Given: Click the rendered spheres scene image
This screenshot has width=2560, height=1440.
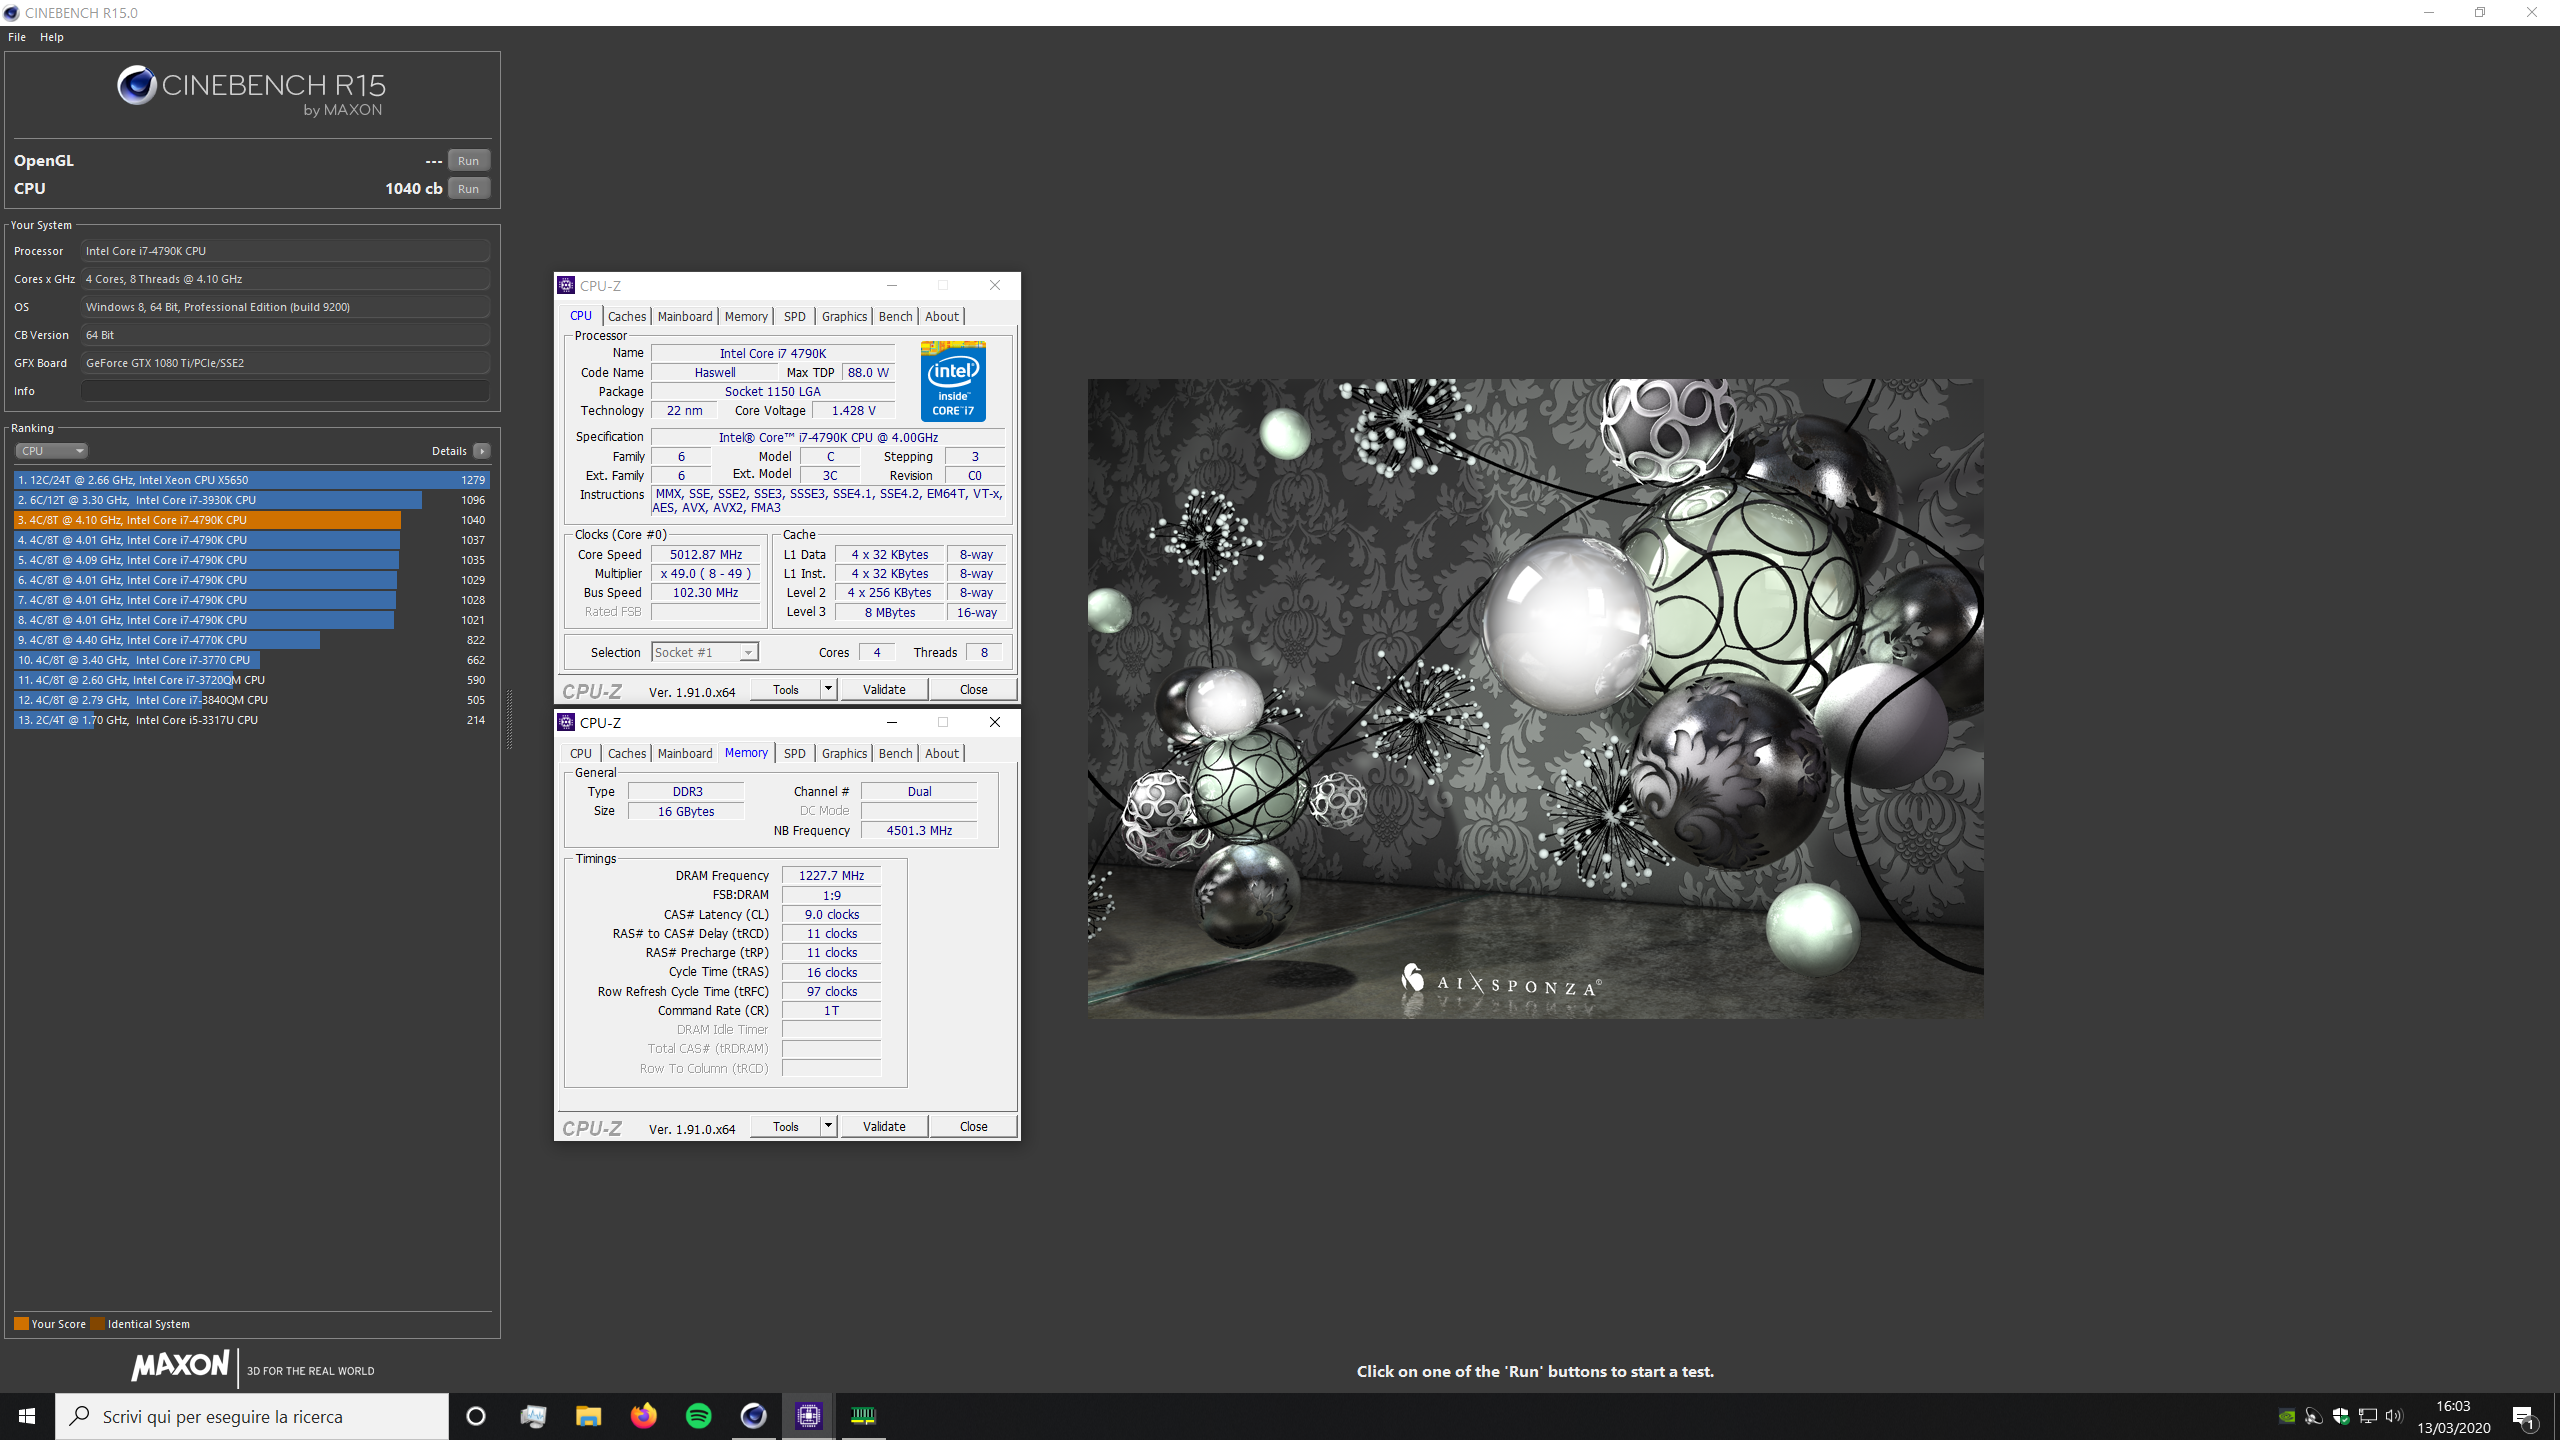Looking at the screenshot, I should [x=1535, y=698].
